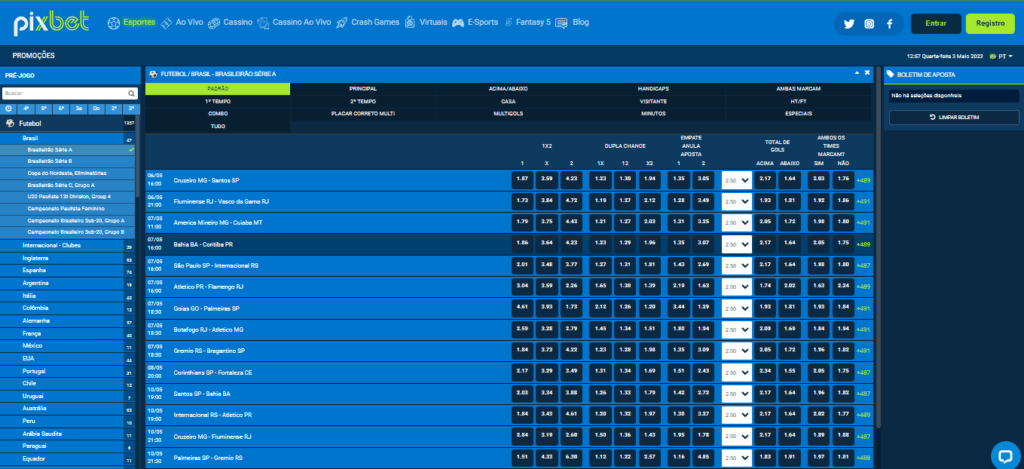Select the 1º Tempo market tab

point(217,101)
